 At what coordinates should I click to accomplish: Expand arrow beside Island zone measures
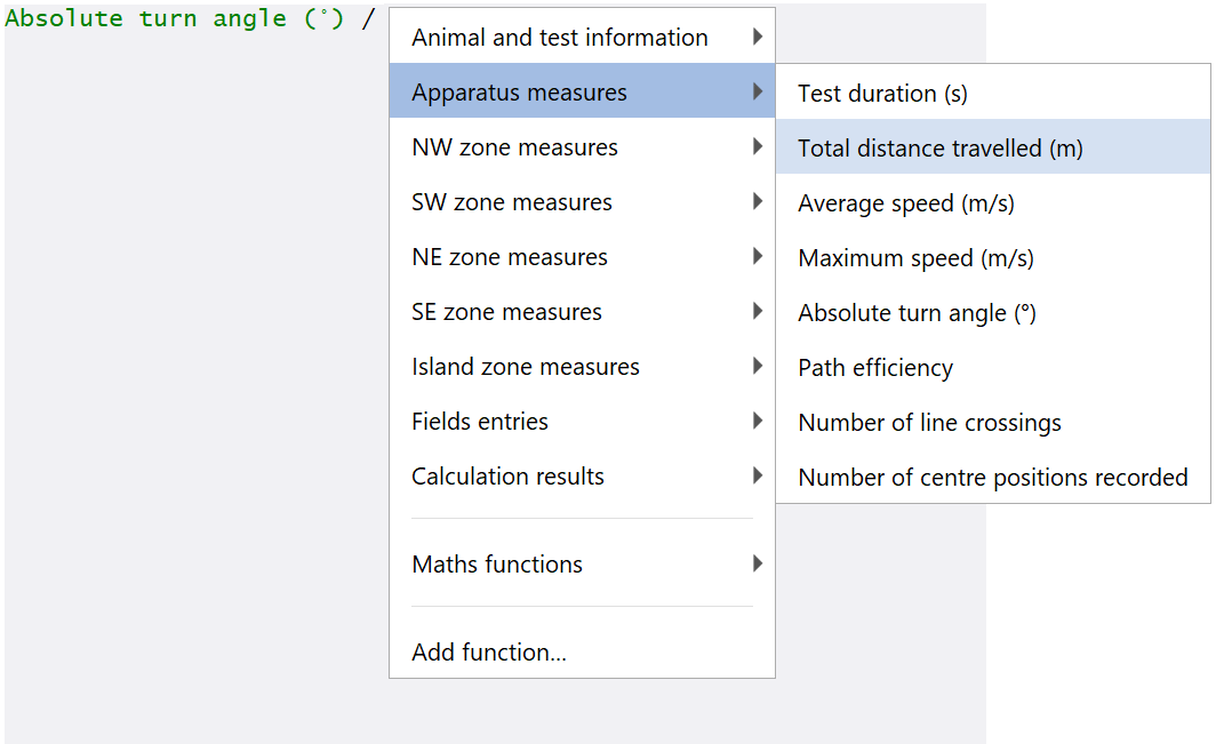pos(757,366)
